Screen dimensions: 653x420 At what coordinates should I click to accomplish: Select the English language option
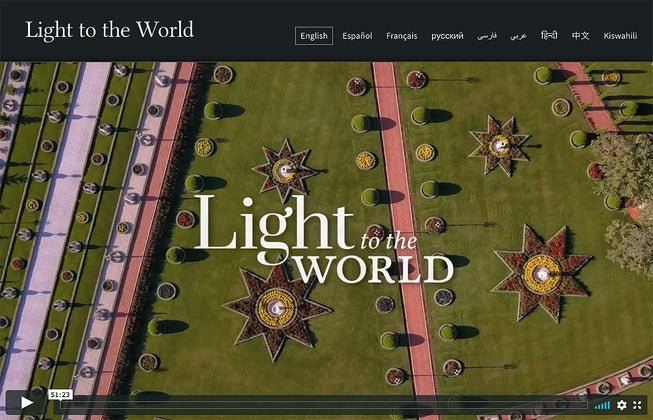coord(314,36)
